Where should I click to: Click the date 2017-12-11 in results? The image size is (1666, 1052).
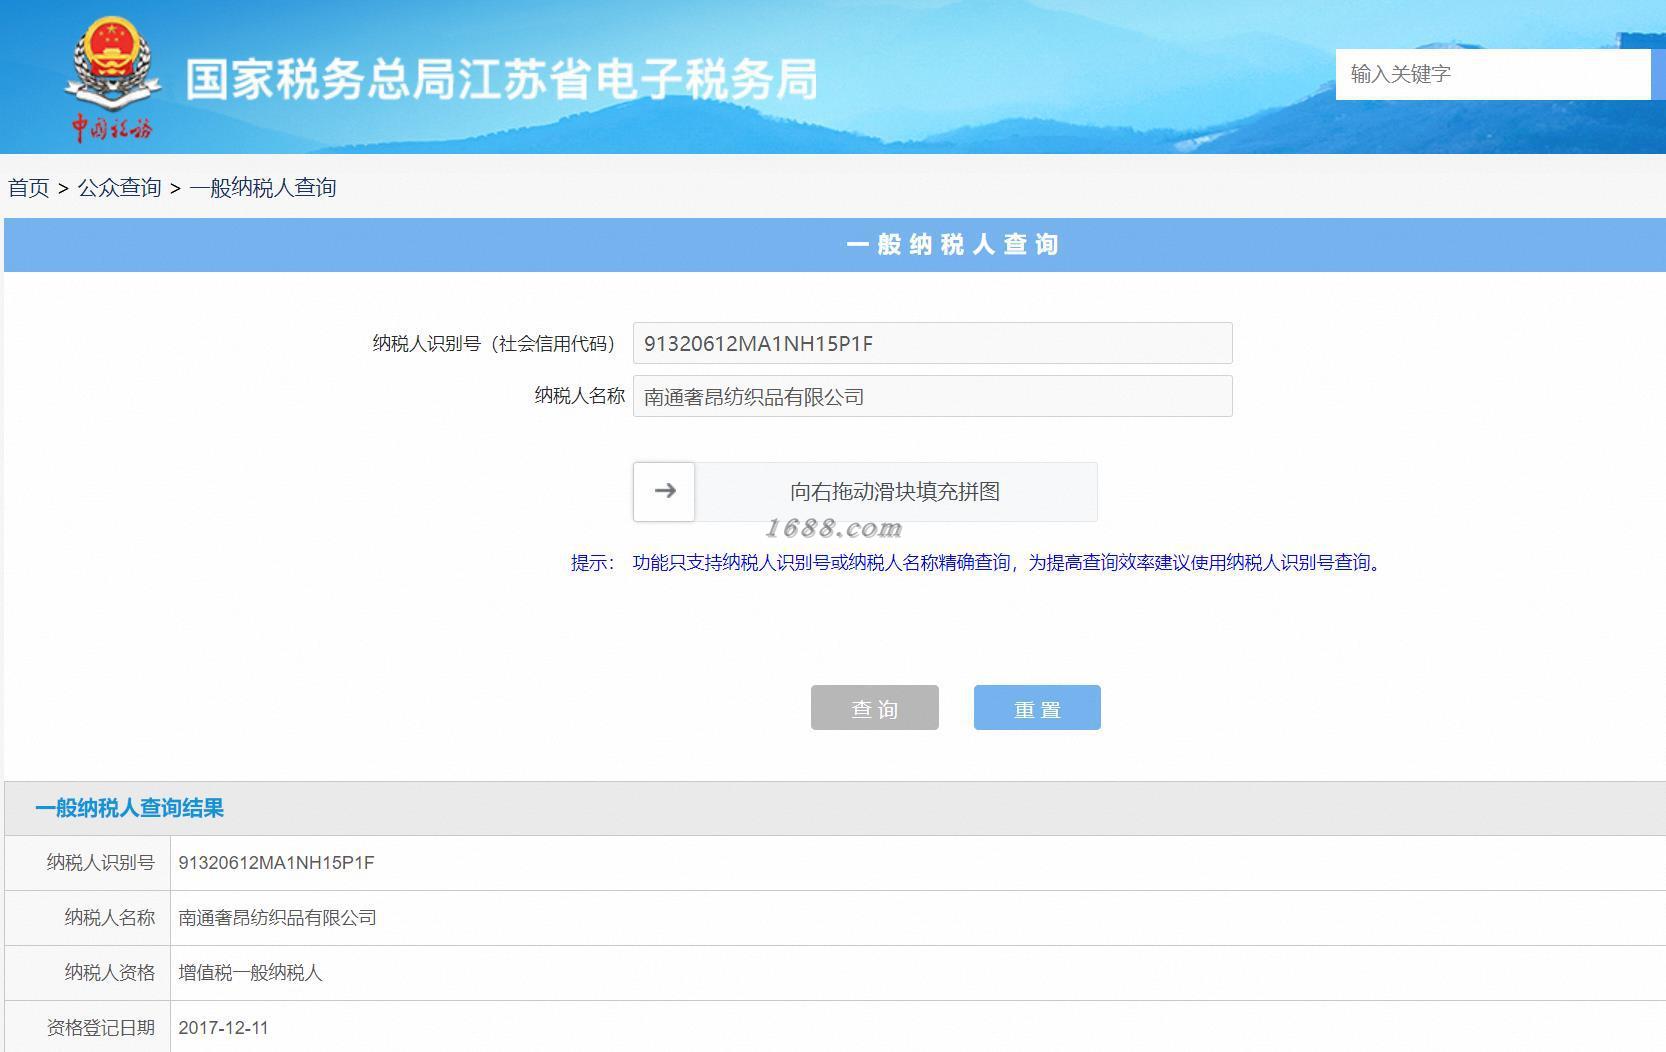(223, 1028)
